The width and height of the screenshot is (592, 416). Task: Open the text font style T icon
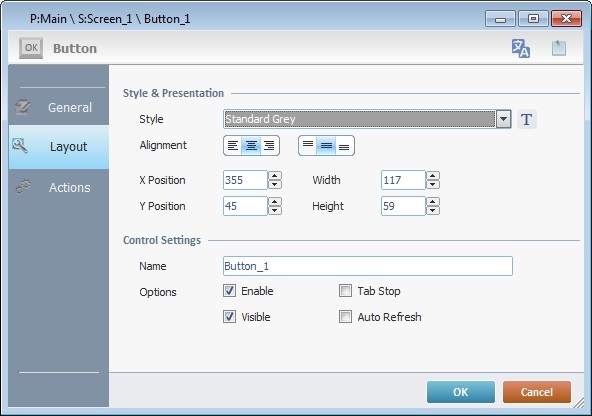[x=527, y=120]
